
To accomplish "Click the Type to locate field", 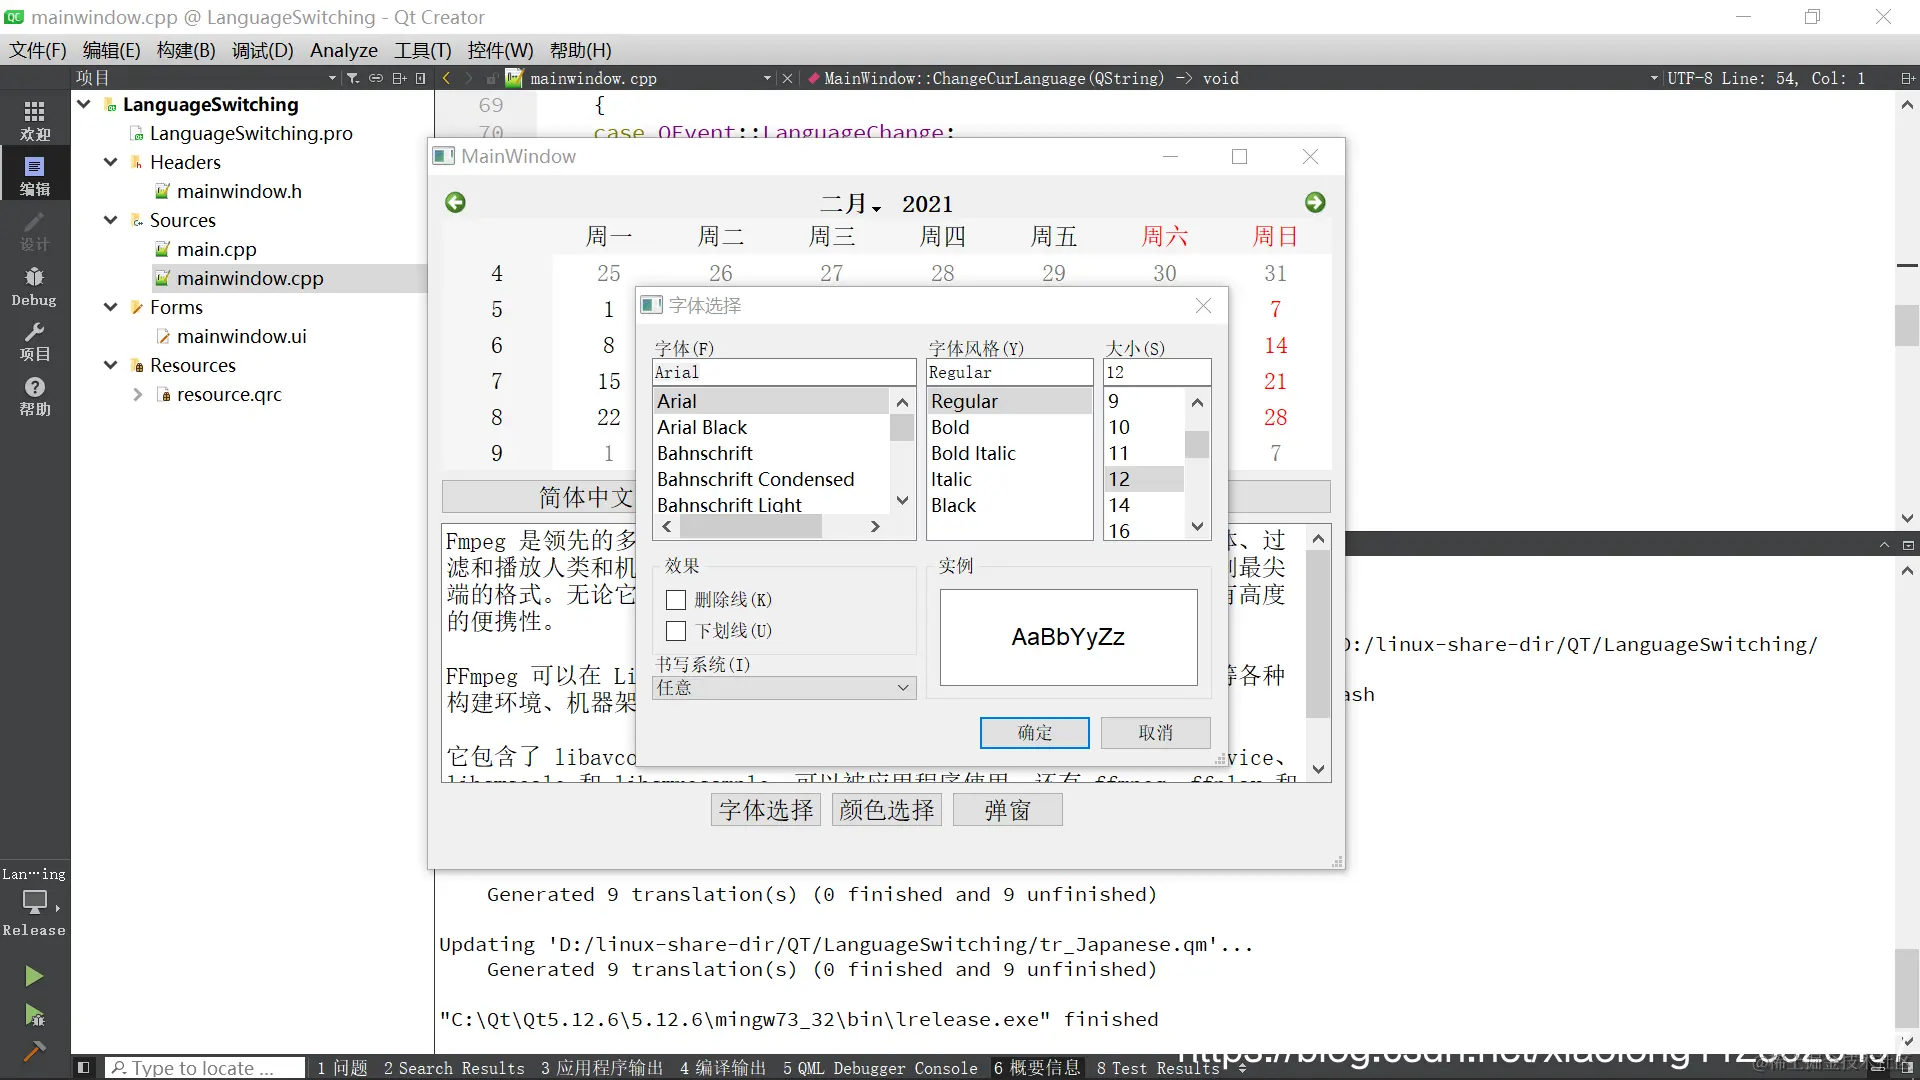I will point(205,1068).
